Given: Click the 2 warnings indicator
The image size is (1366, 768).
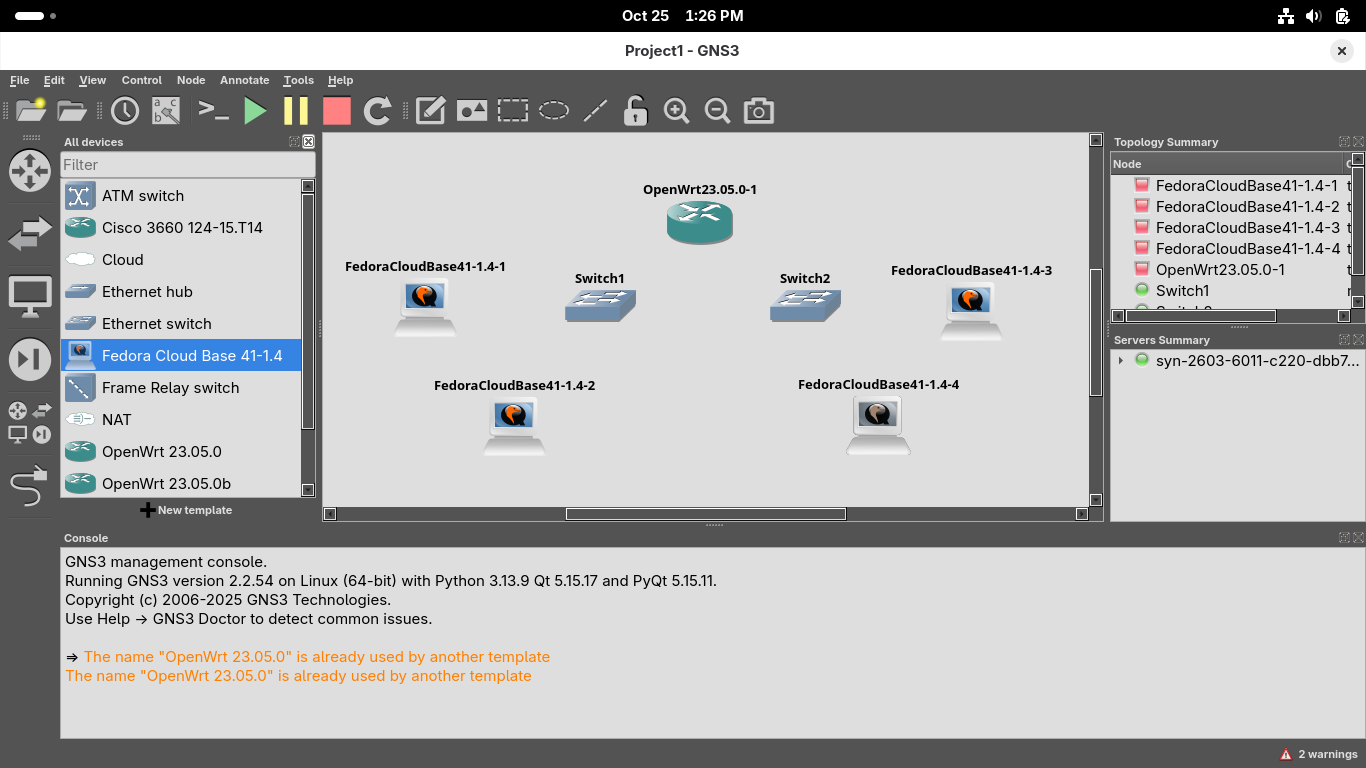Looking at the screenshot, I should (x=1318, y=754).
